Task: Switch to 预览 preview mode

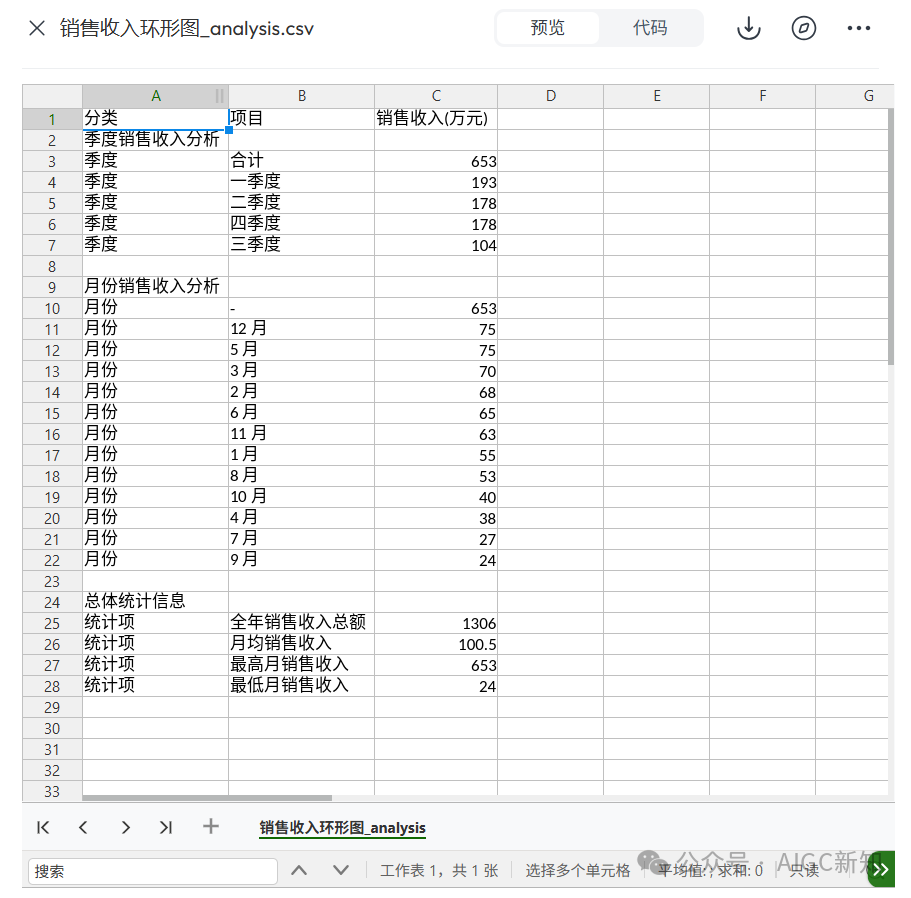Action: (547, 28)
